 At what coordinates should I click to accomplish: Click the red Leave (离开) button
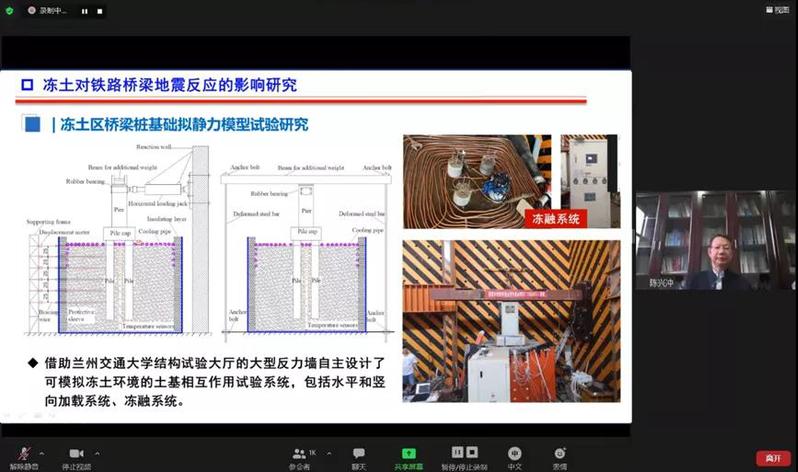[x=771, y=457]
